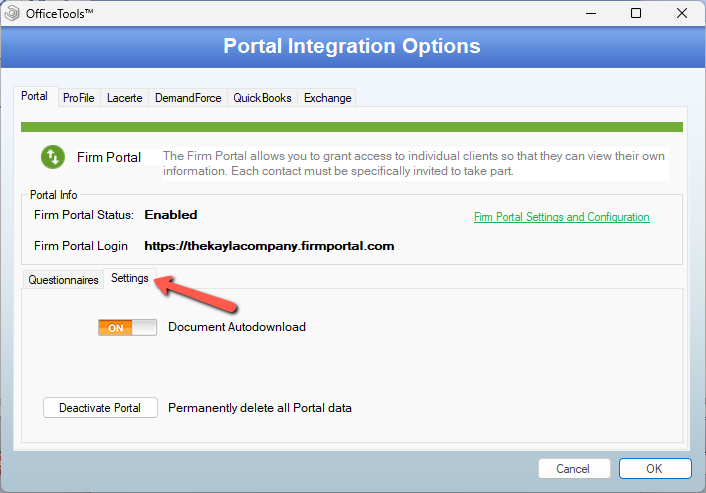Screen dimensions: 706x493
Task: Open the ProFile tab
Action: (x=79, y=98)
